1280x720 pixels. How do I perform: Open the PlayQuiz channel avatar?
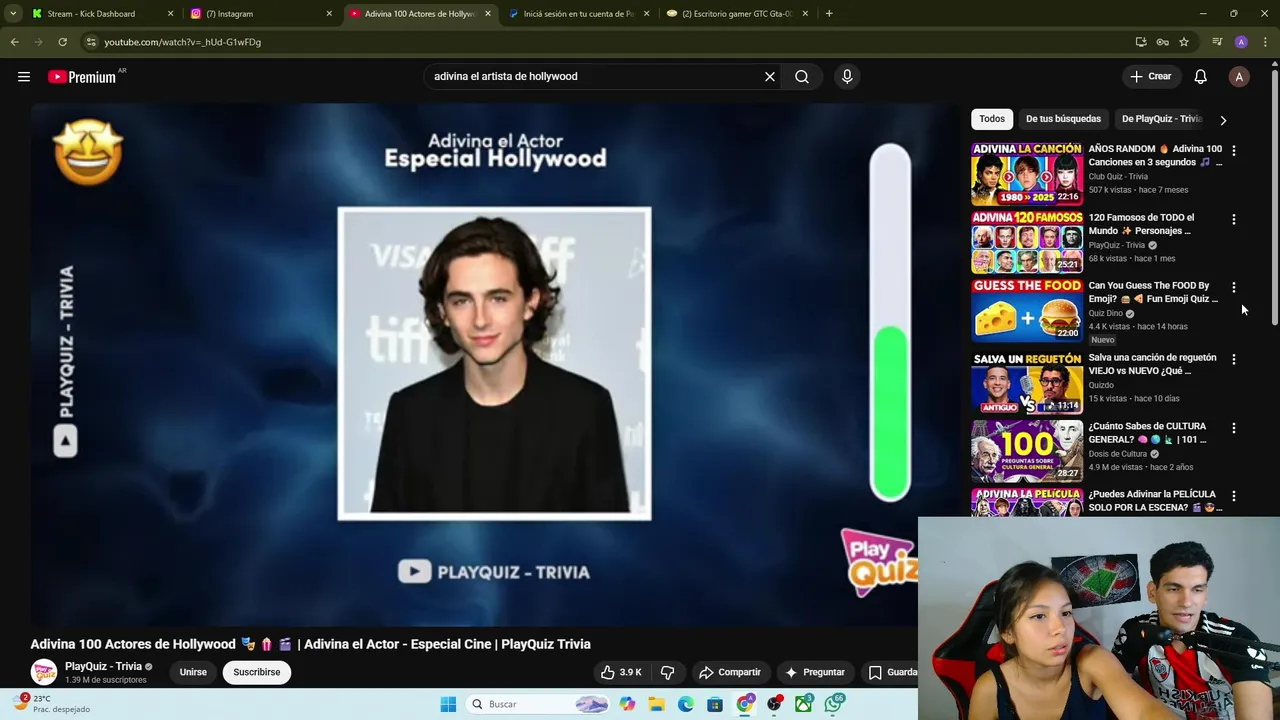[43, 672]
